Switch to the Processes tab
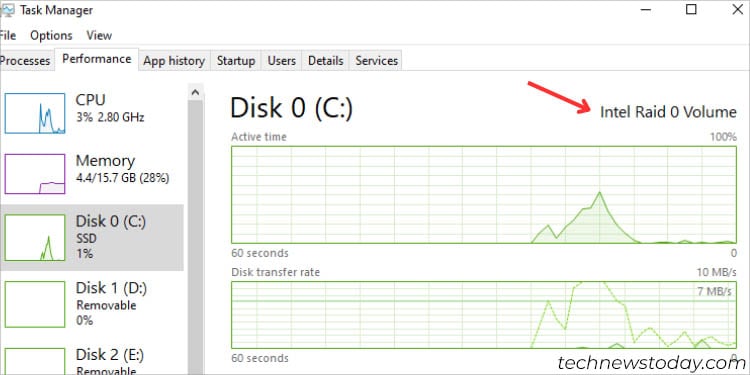750x375 pixels. [x=26, y=61]
